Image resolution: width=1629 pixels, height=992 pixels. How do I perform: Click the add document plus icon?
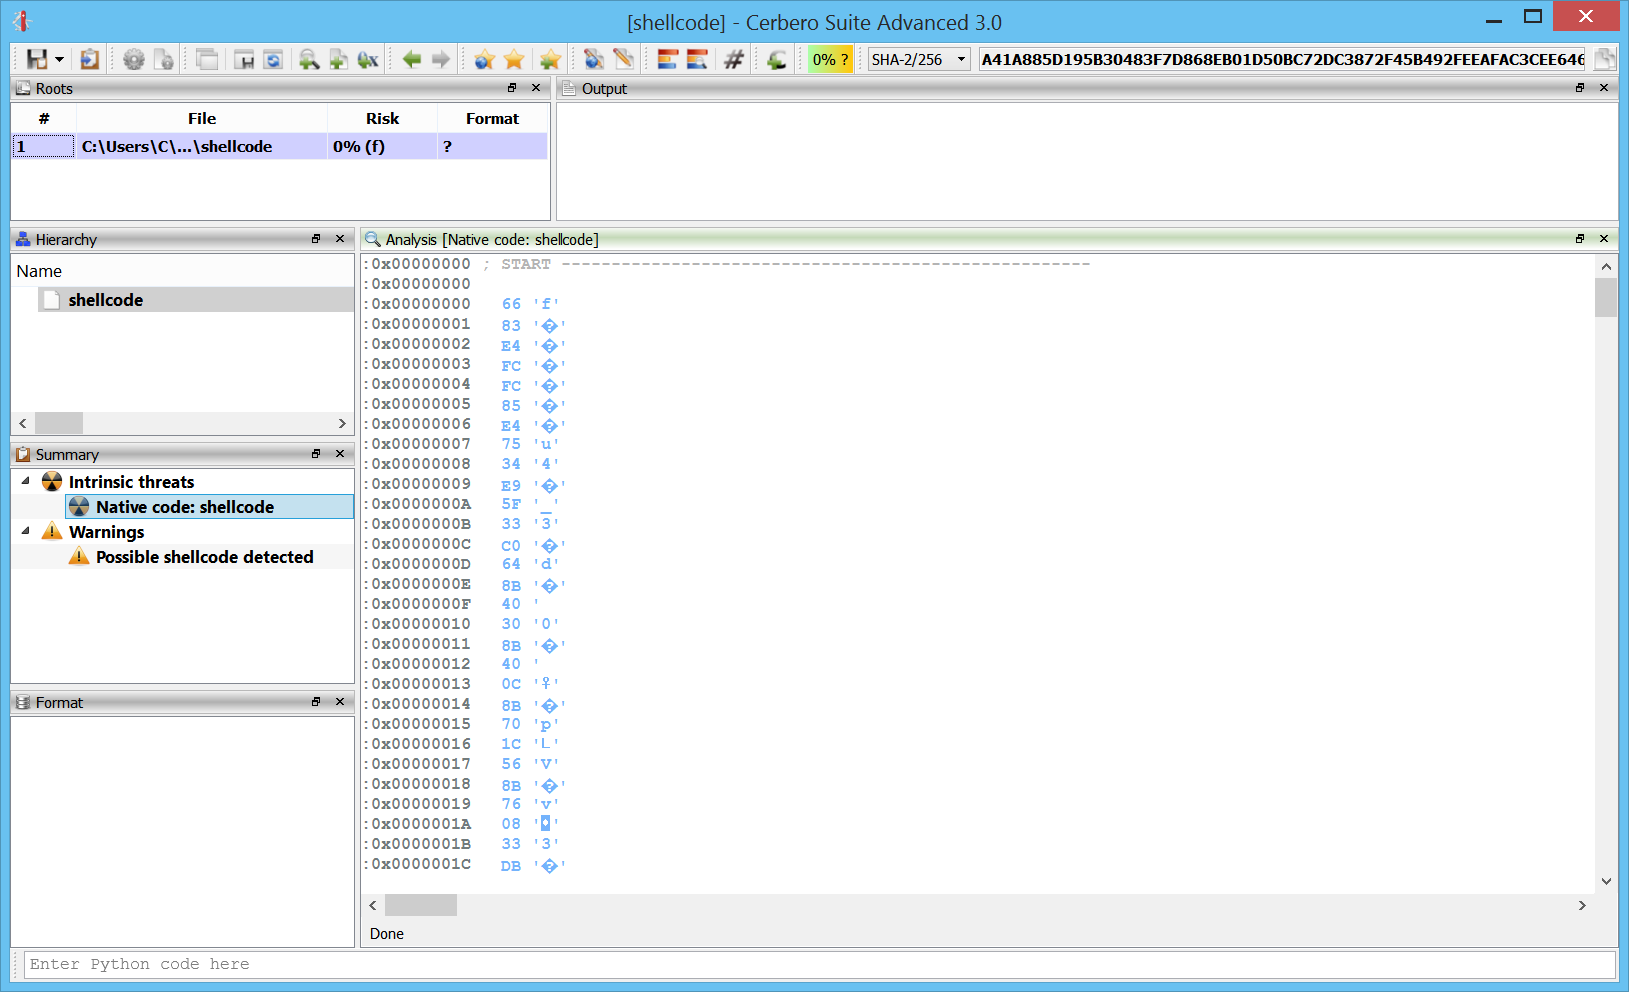pyautogui.click(x=338, y=60)
